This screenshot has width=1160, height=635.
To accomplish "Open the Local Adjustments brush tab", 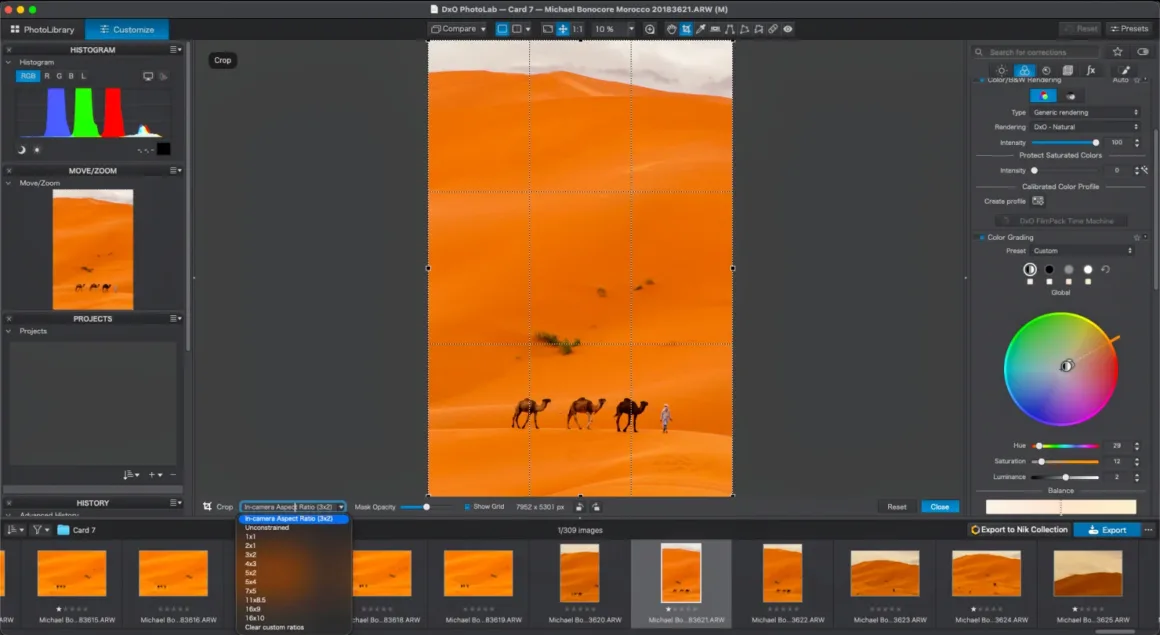I will click(1124, 70).
